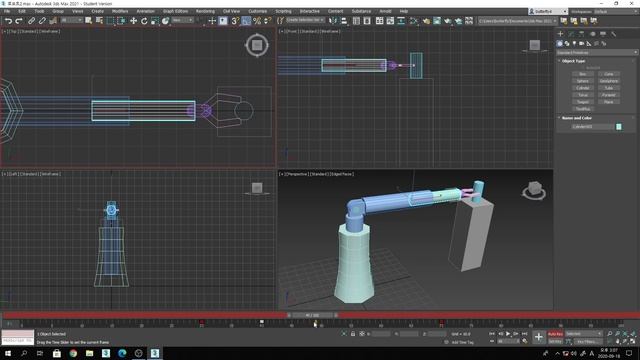Open the Customize menu
This screenshot has height=360, width=640.
pyautogui.click(x=258, y=11)
